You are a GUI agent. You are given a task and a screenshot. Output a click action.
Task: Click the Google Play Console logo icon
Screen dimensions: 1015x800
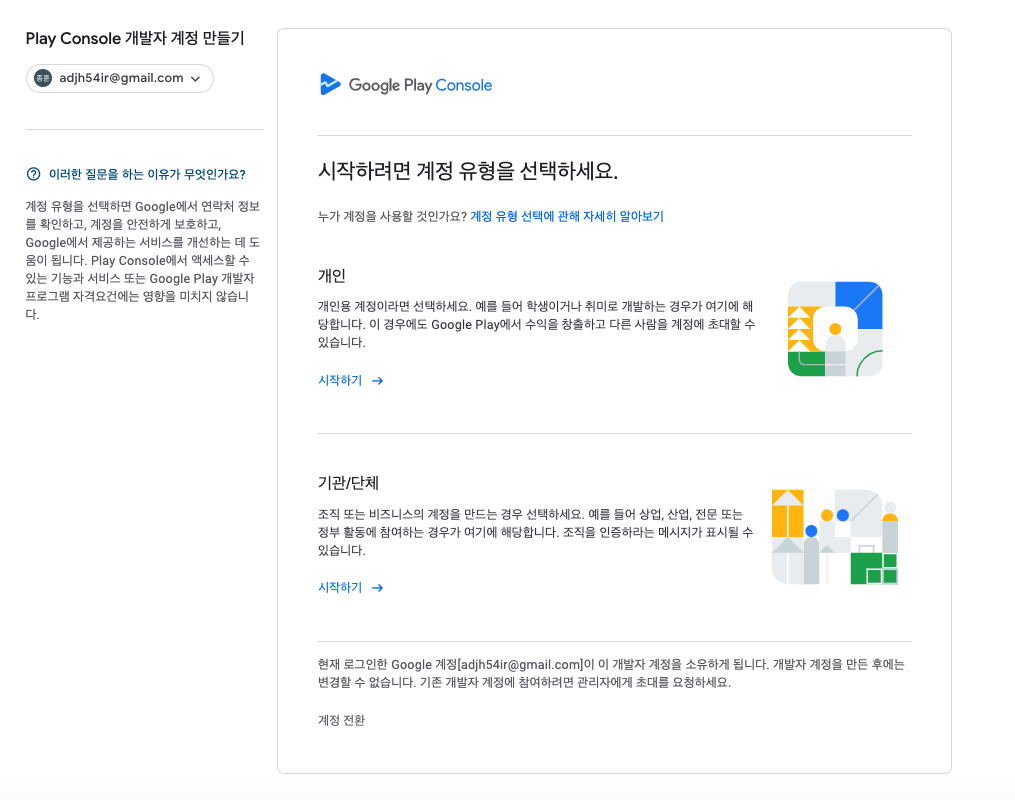coord(330,85)
